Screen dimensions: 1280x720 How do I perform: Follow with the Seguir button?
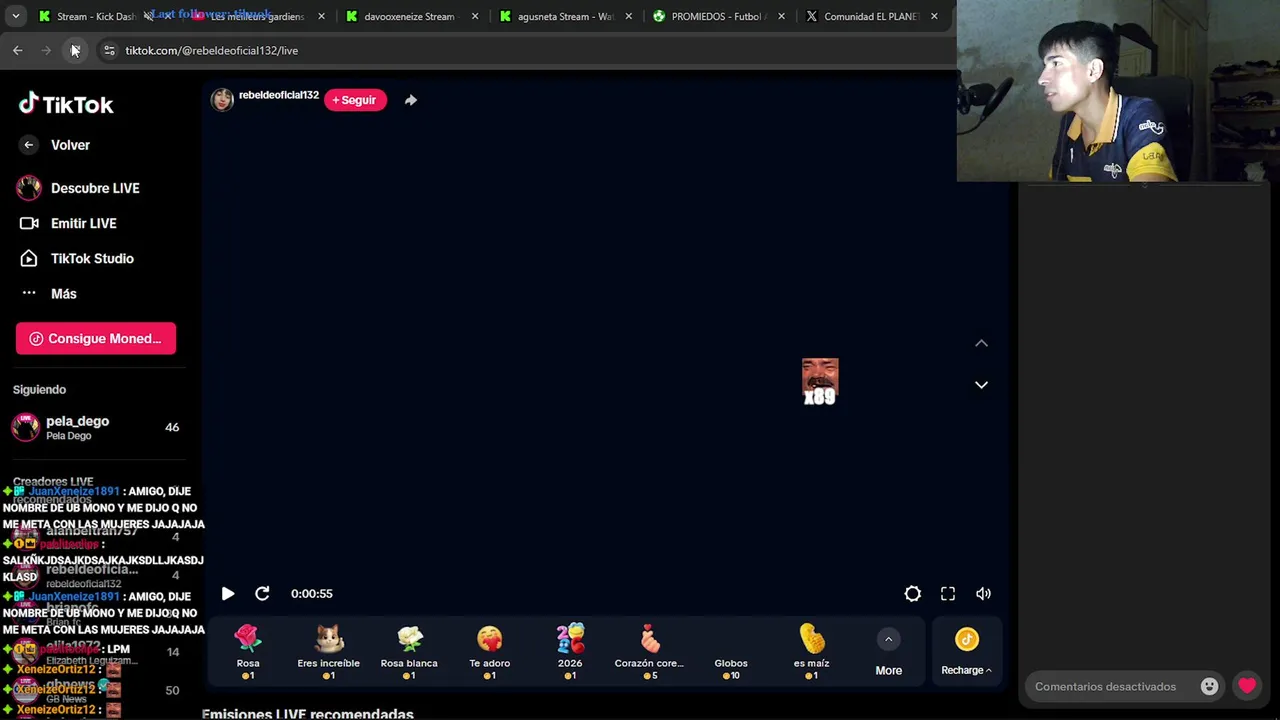355,100
